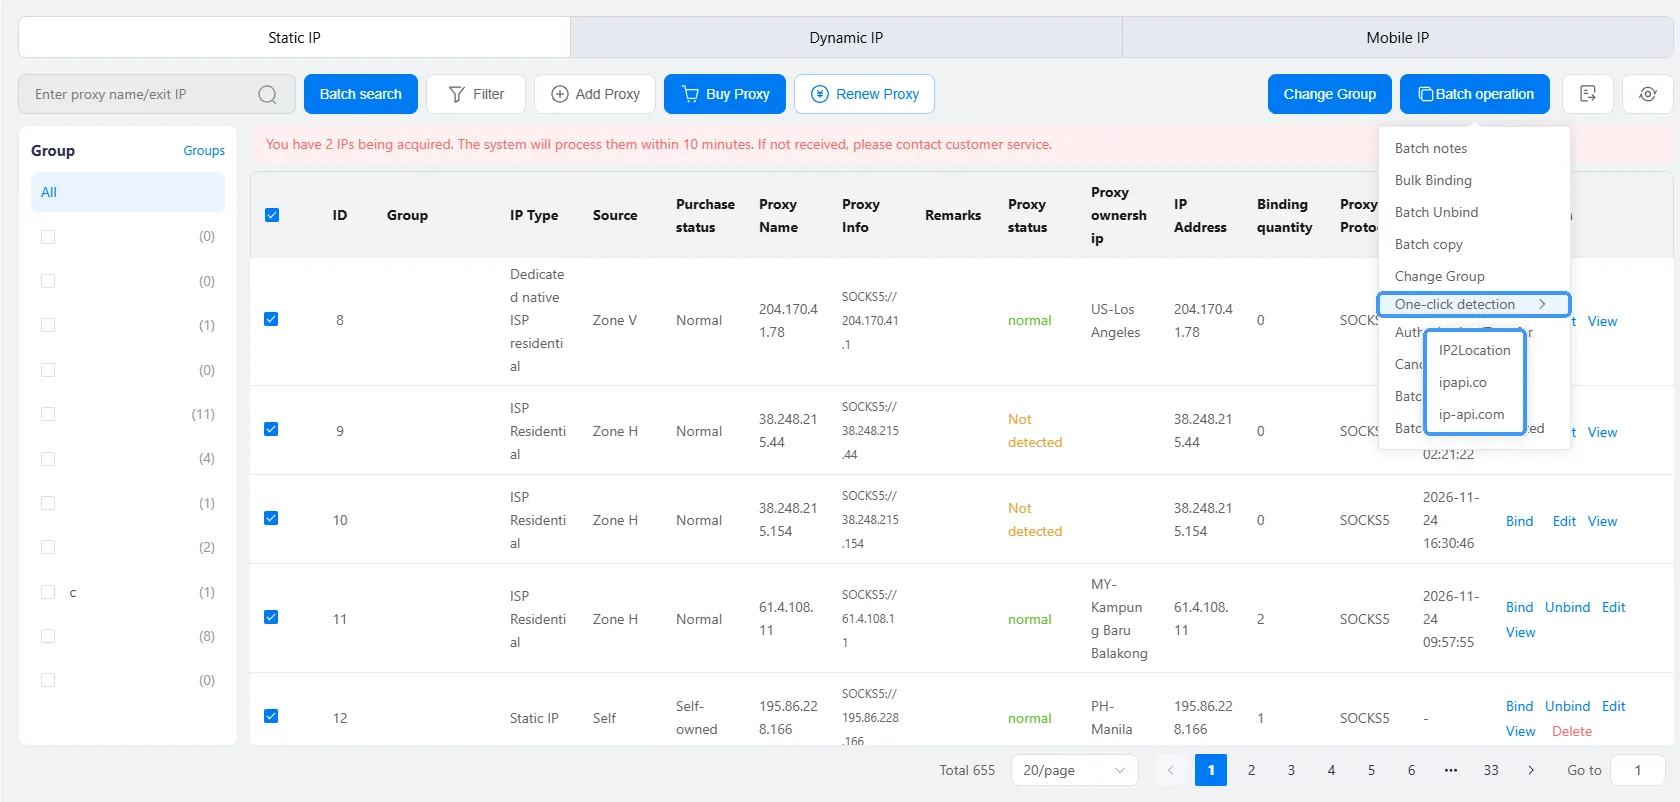
Task: Select the All group item
Action: [x=128, y=192]
